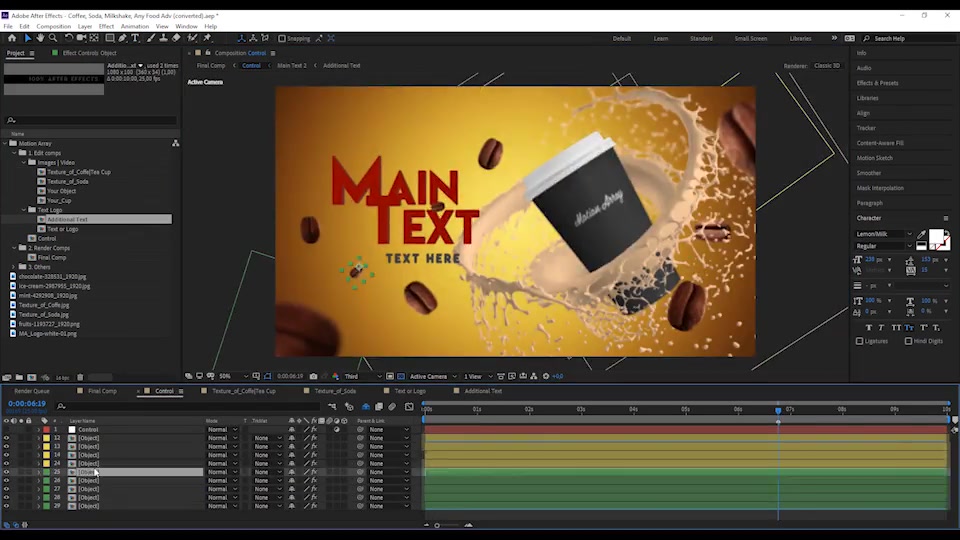The width and height of the screenshot is (960, 540).
Task: Click the white fill color swatch
Action: coord(936,238)
